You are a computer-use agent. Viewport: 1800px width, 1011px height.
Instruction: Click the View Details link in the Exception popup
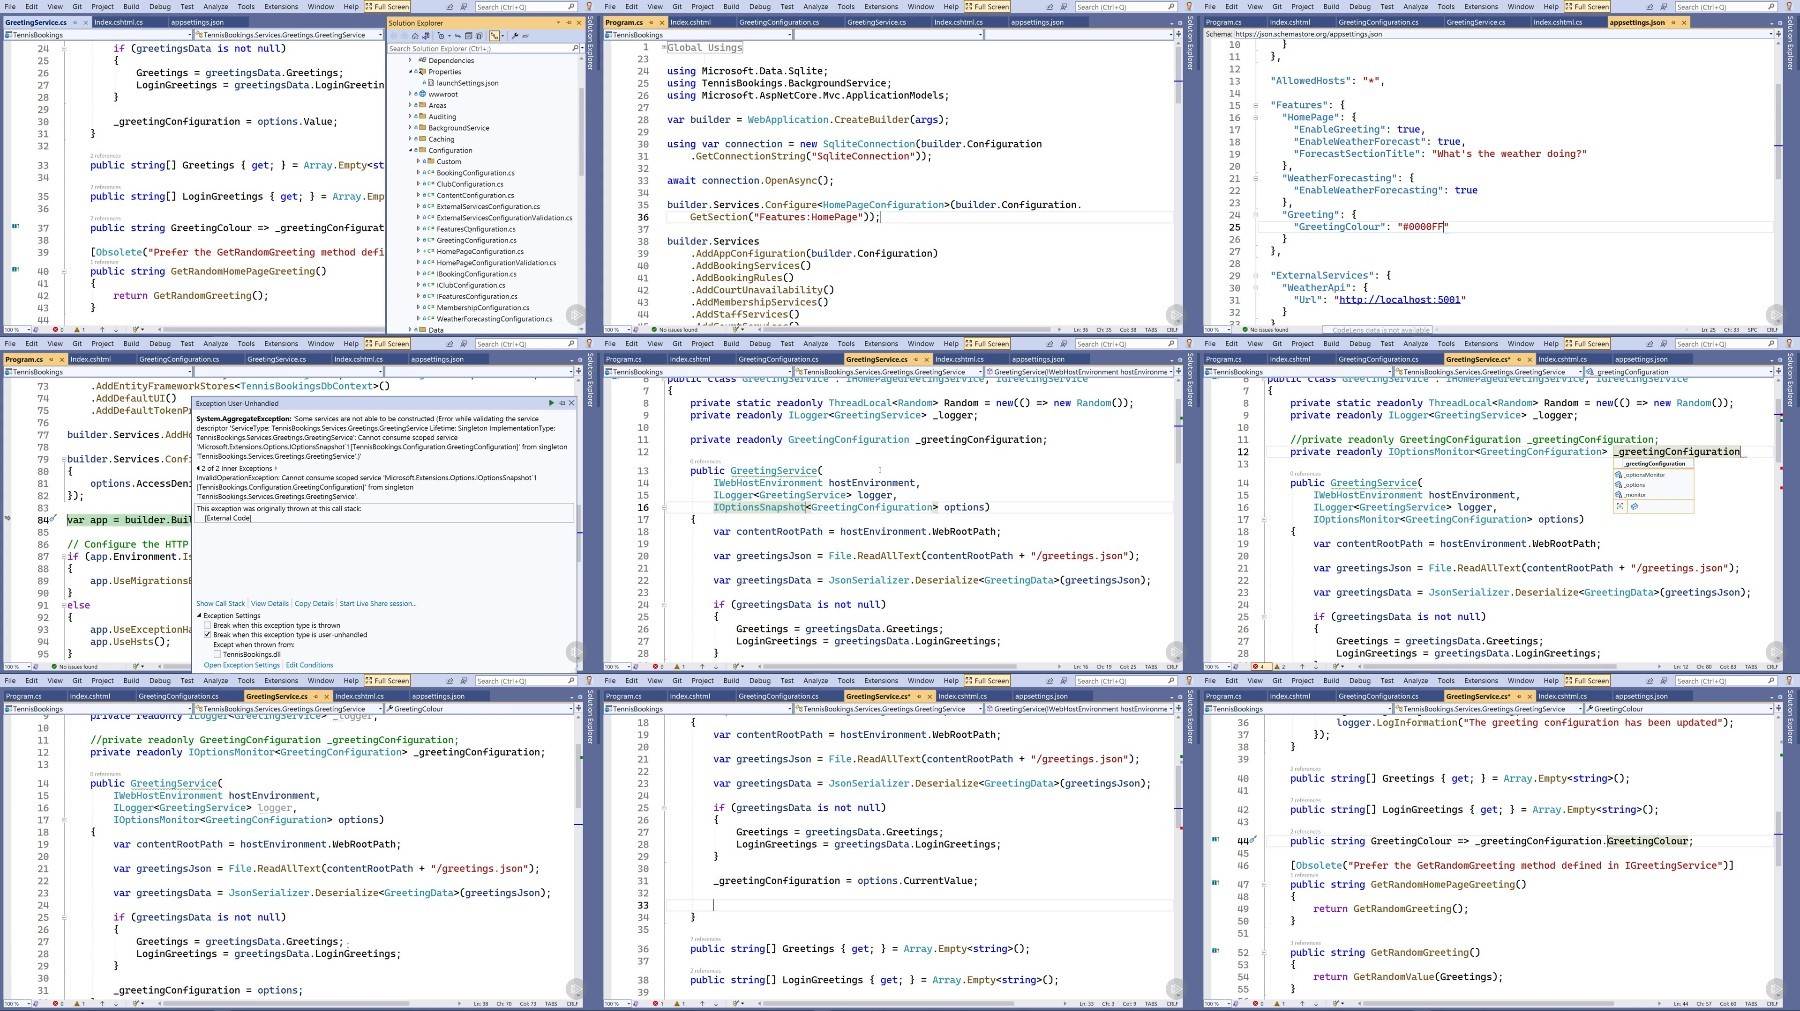point(270,603)
